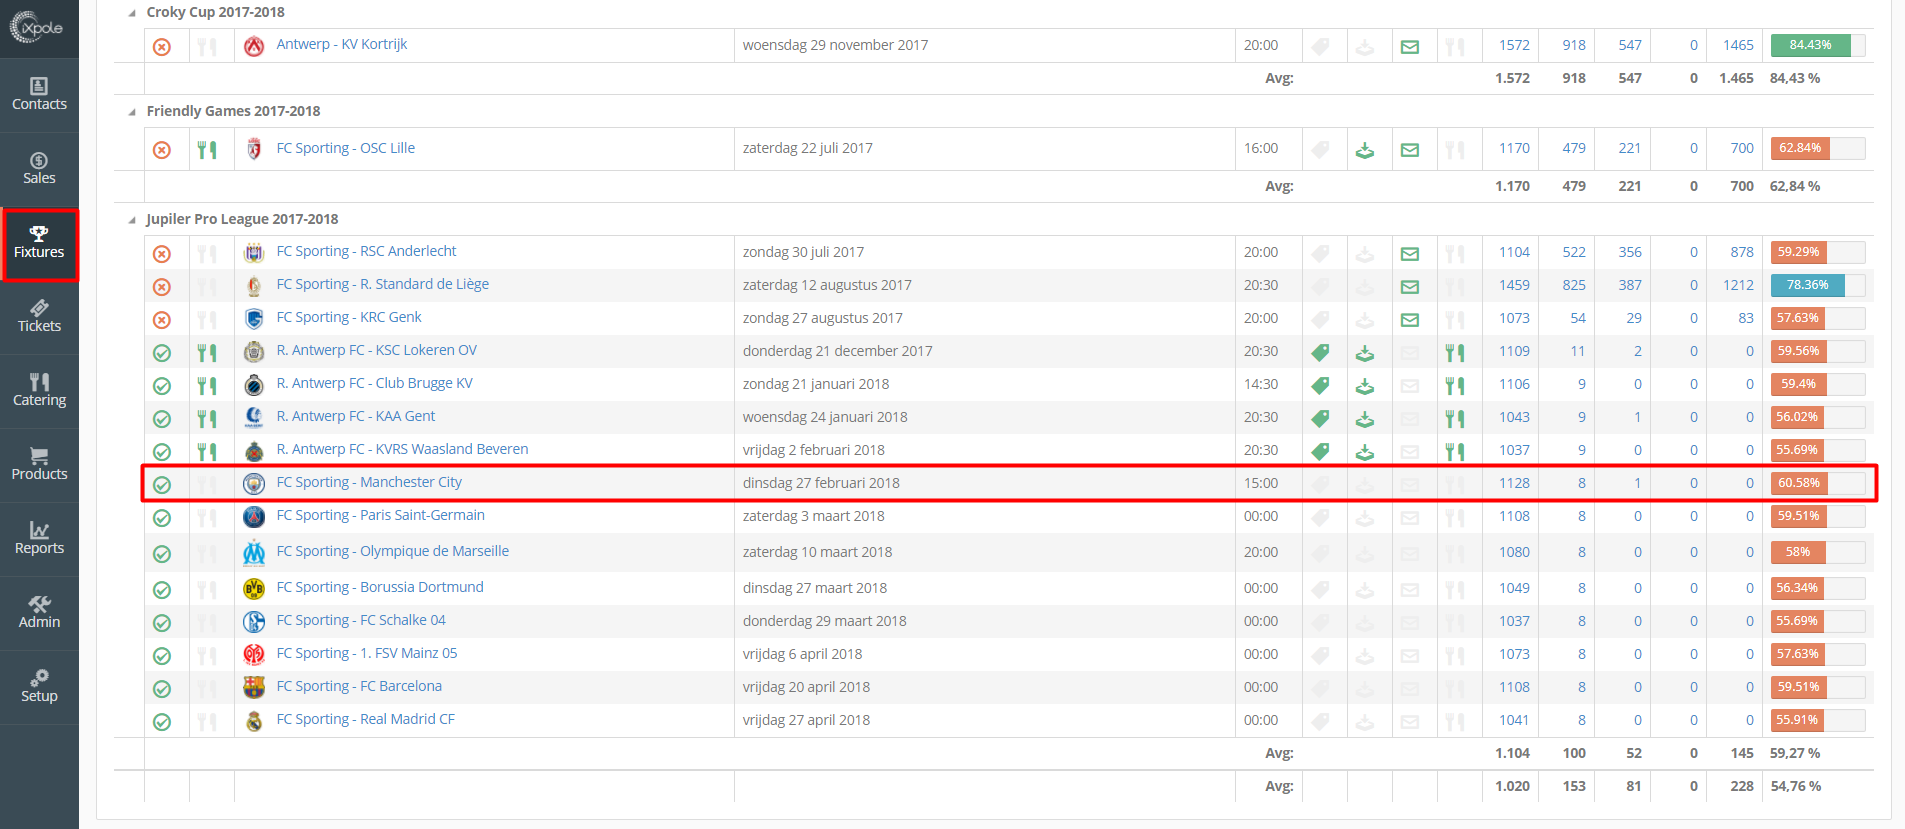Click the 60.58% occupancy bar for Manchester City

tap(1817, 483)
